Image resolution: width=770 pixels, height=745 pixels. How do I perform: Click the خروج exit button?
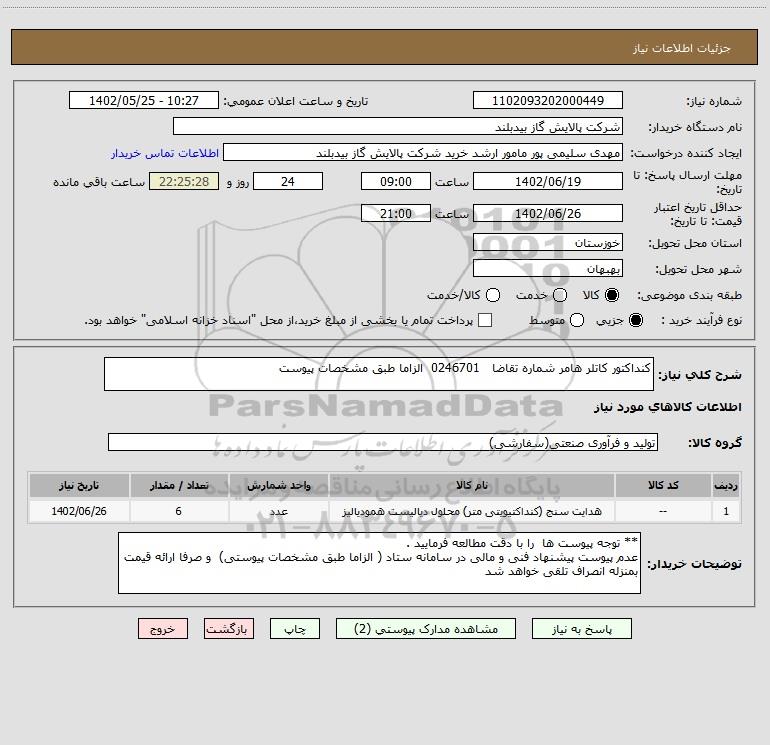[163, 629]
